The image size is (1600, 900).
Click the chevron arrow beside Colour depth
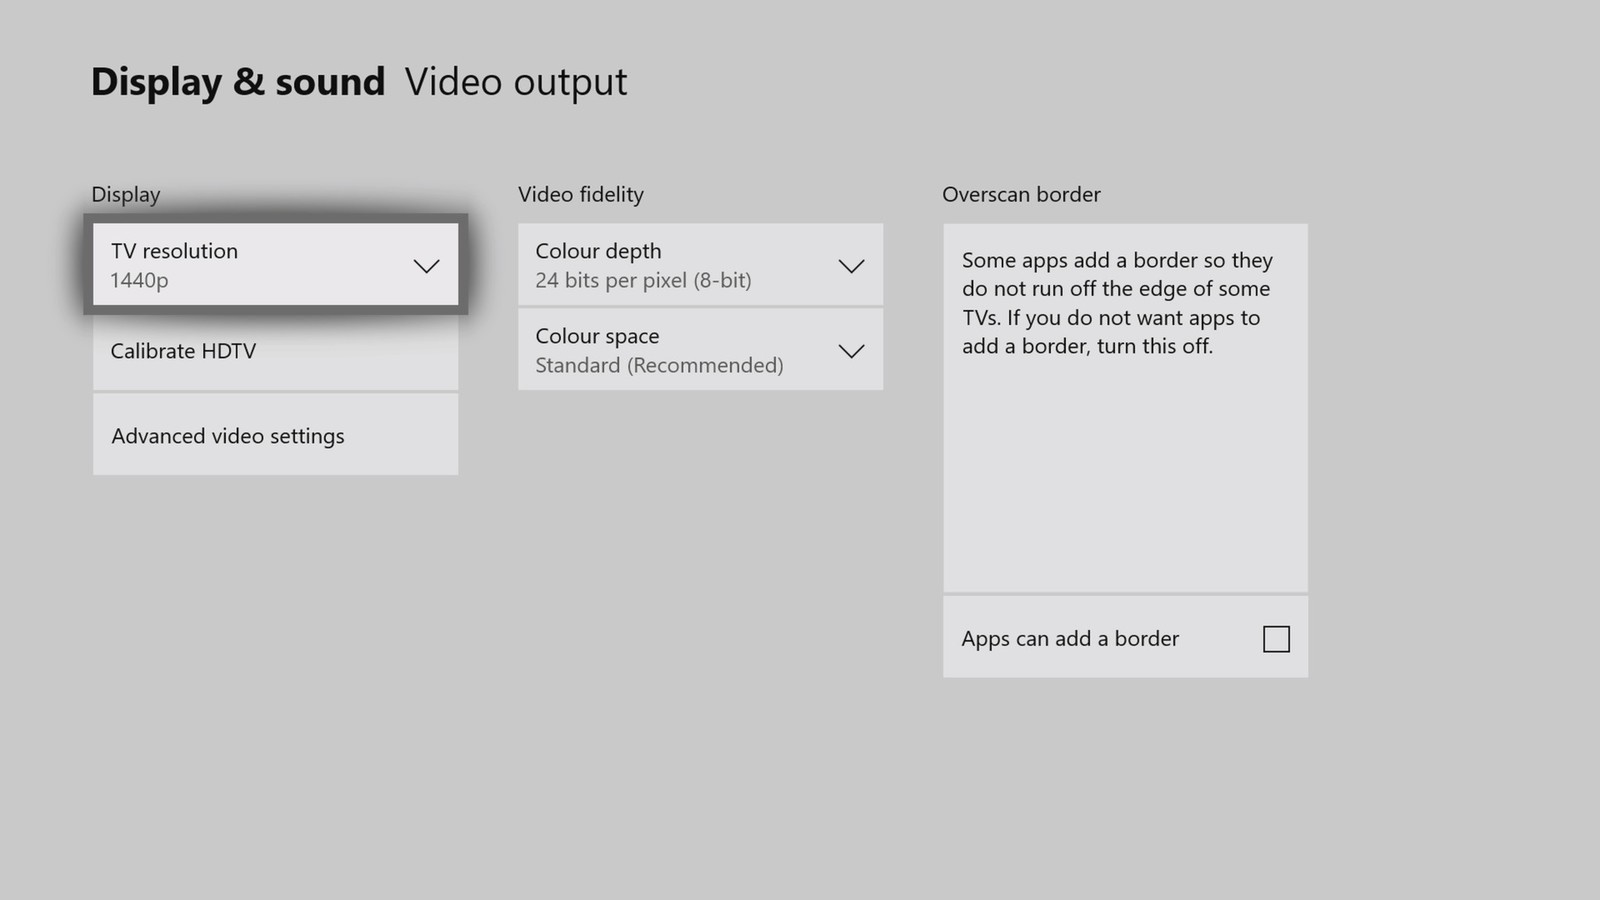(x=851, y=266)
